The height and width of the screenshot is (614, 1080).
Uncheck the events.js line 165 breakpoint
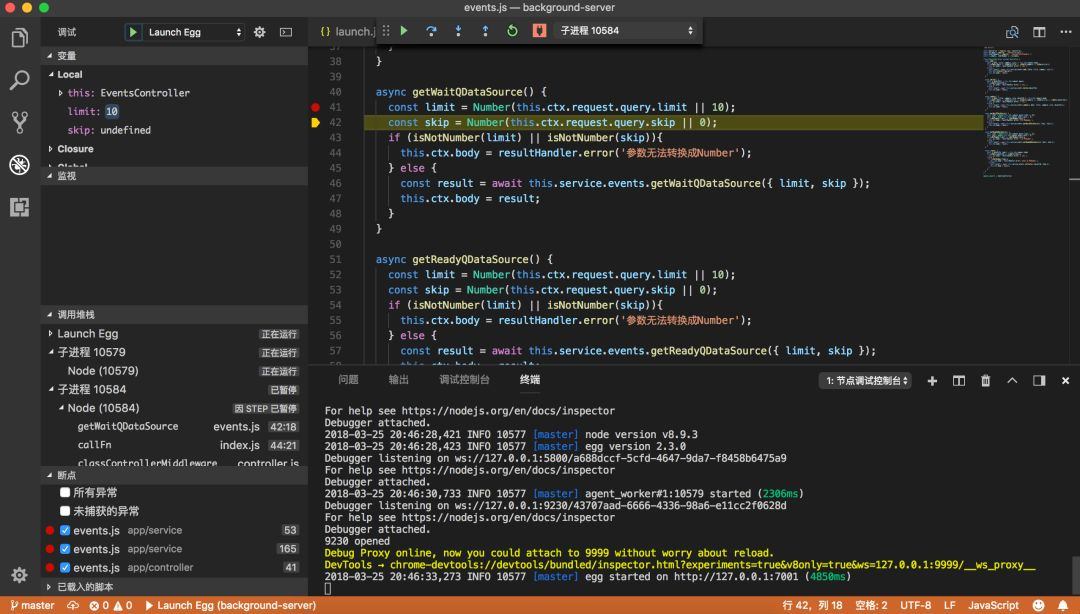pos(65,549)
